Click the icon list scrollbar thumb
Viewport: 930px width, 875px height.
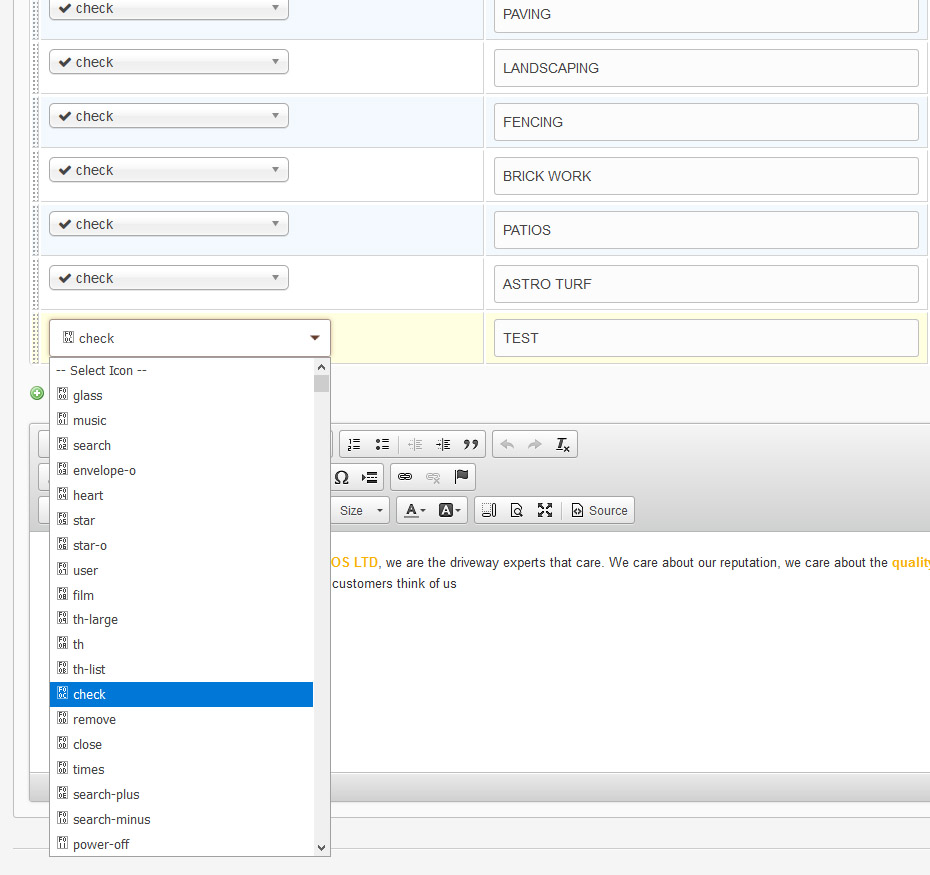[321, 384]
